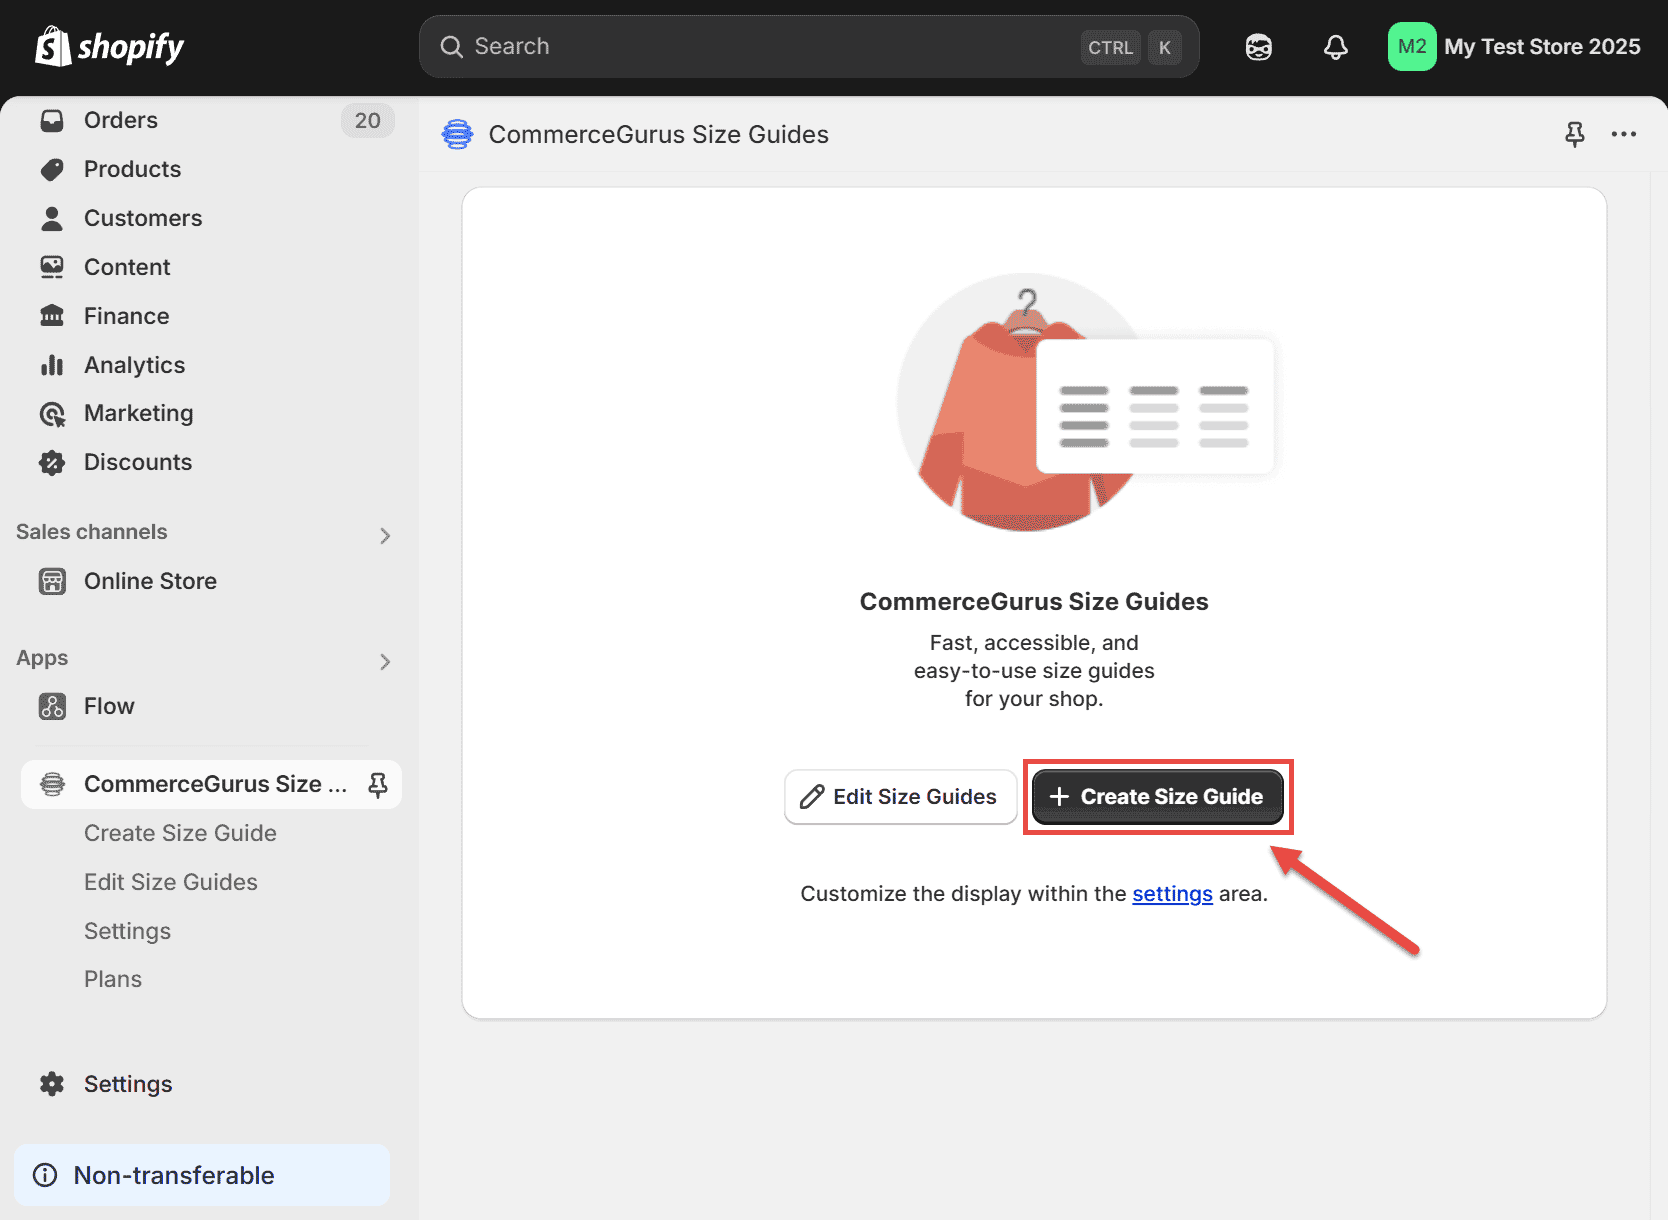Open Edit Size Guides sidebar sub-item
Screen dimensions: 1668x1220
click(x=171, y=882)
